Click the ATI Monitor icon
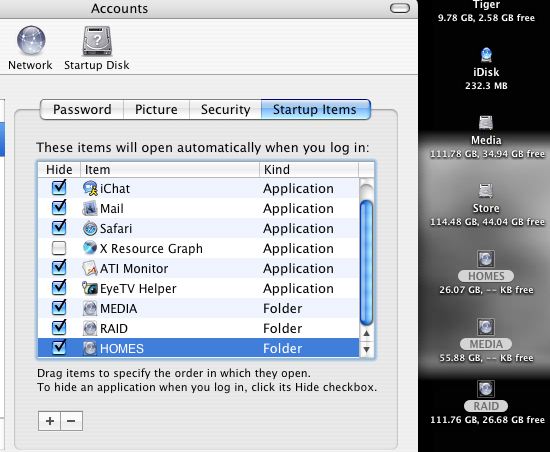Screen dimensions: 550x452 point(90,268)
